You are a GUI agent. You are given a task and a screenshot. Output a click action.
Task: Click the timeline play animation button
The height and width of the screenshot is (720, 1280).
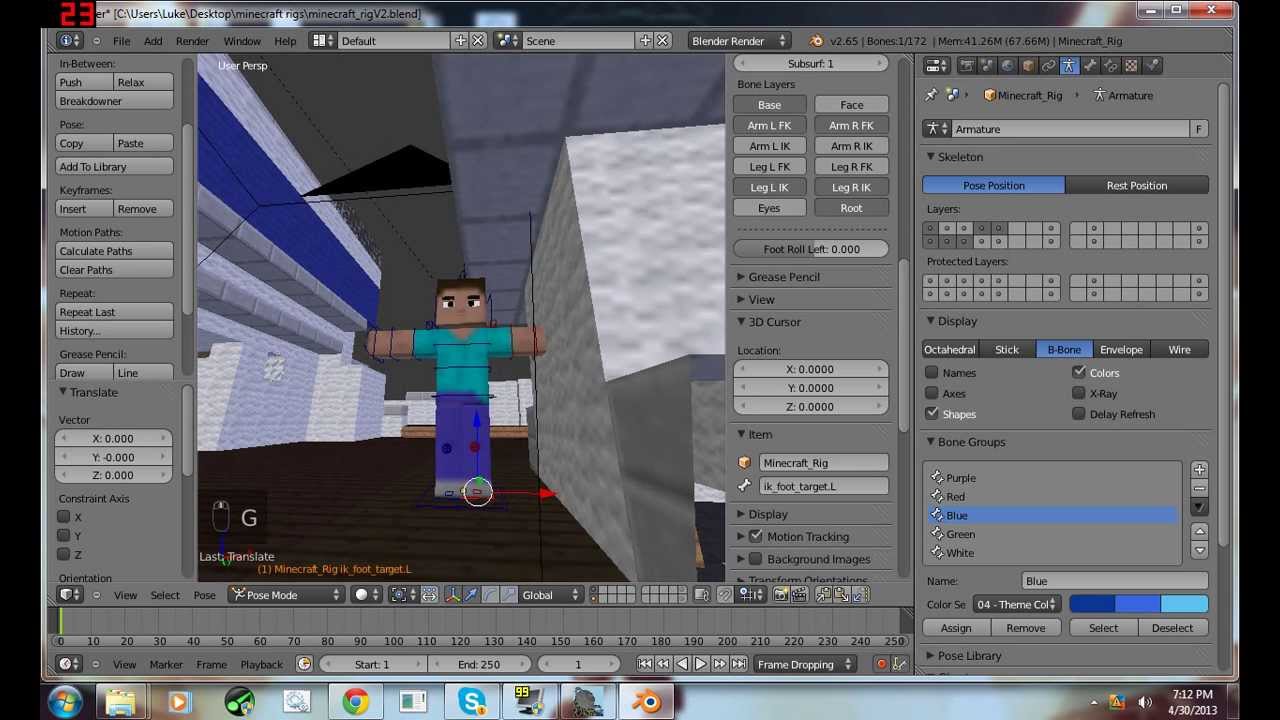click(x=700, y=664)
